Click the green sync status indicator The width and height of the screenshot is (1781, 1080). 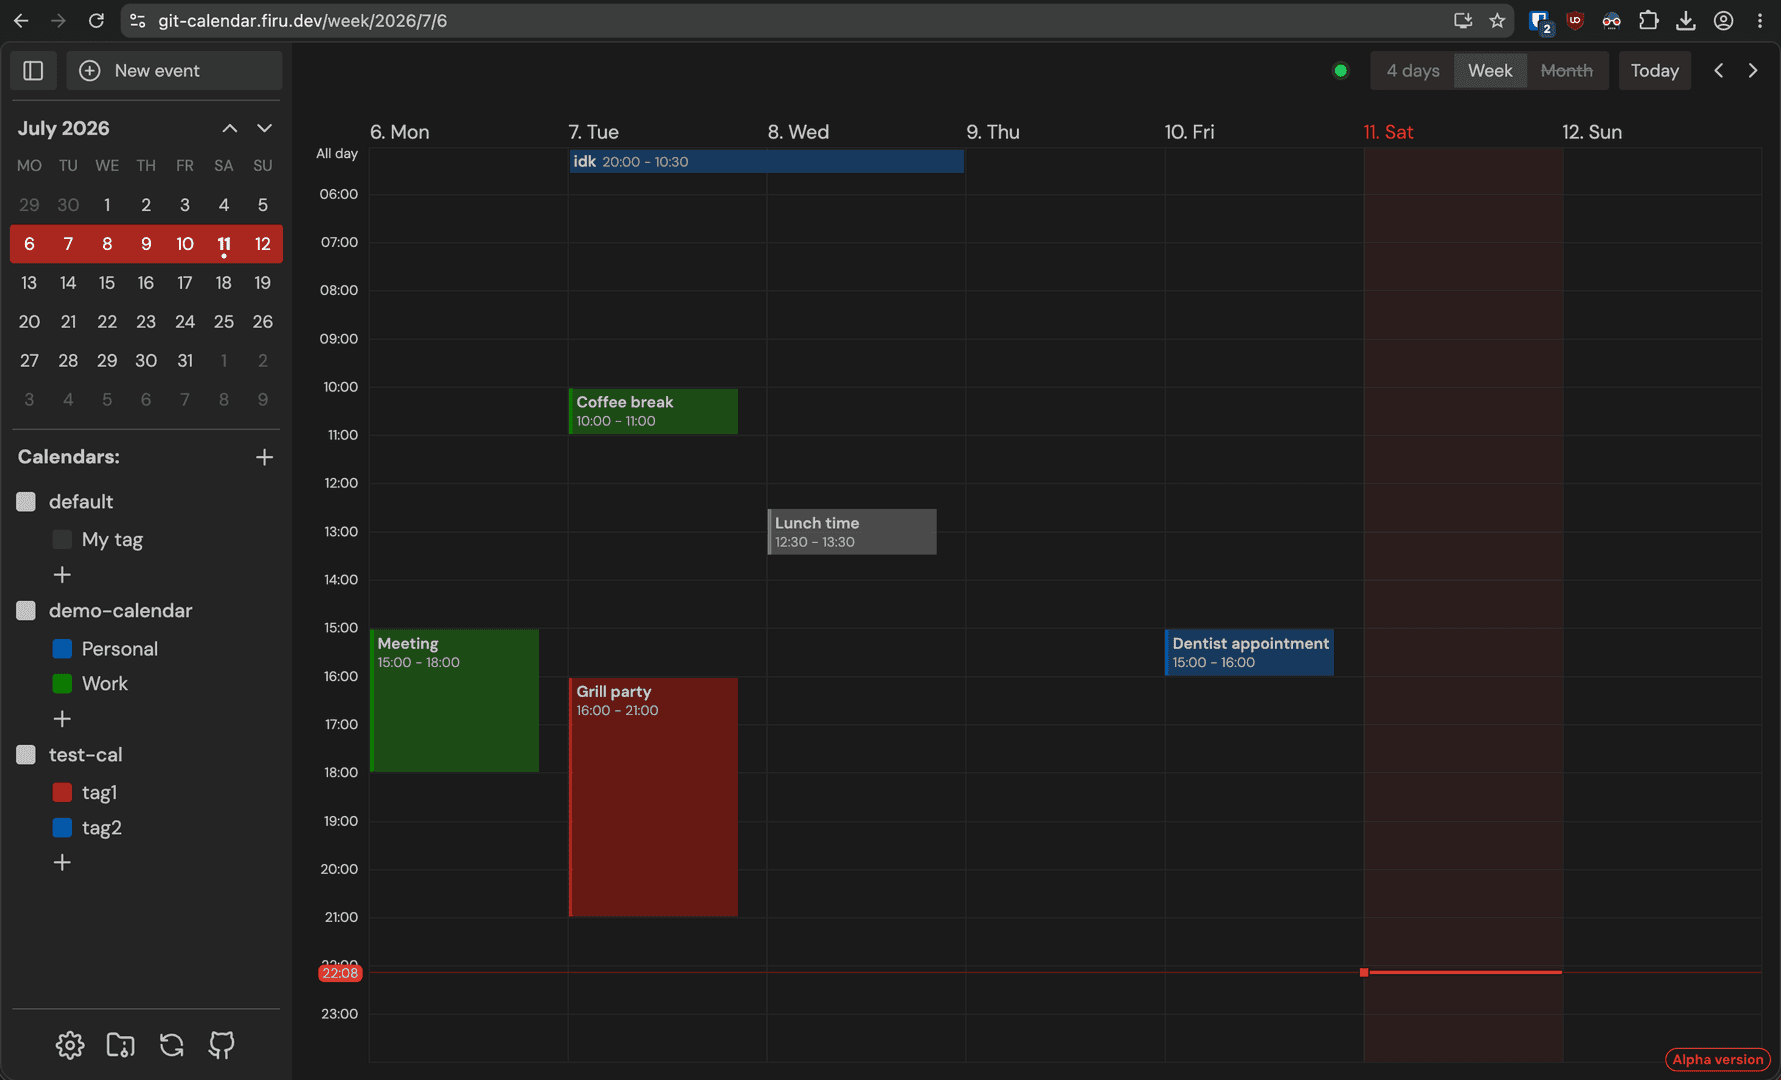tap(1341, 71)
